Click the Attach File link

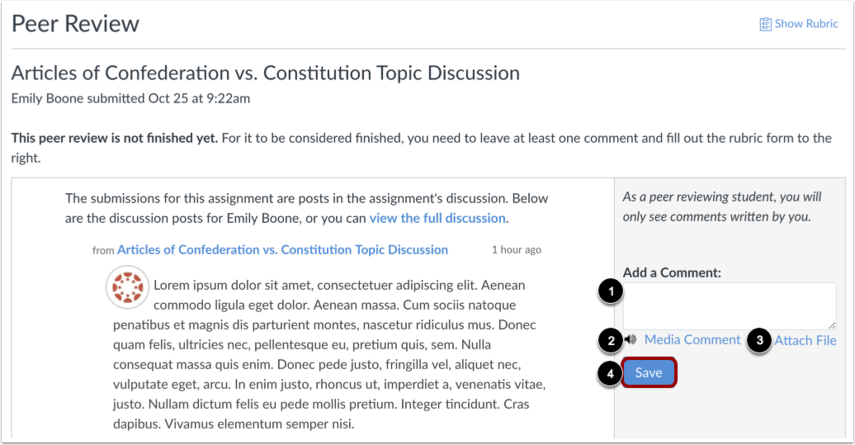pyautogui.click(x=805, y=340)
